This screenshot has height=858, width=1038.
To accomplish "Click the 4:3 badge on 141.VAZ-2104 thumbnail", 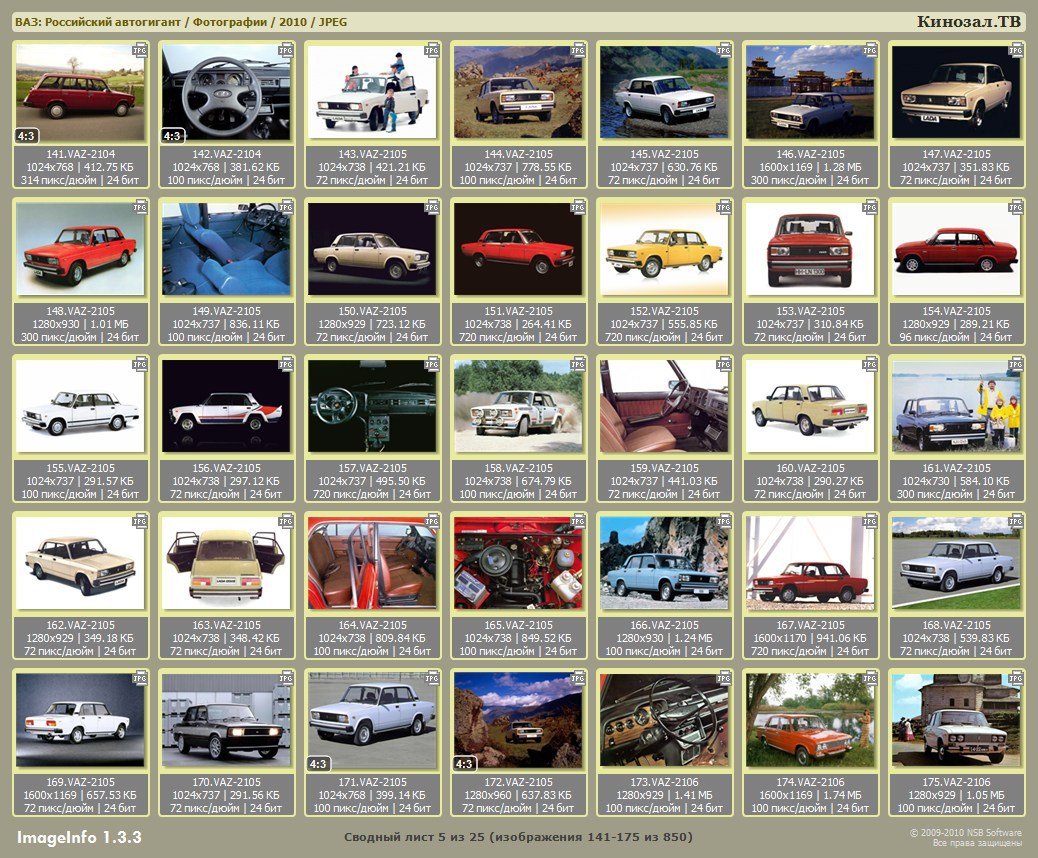I will tap(27, 136).
